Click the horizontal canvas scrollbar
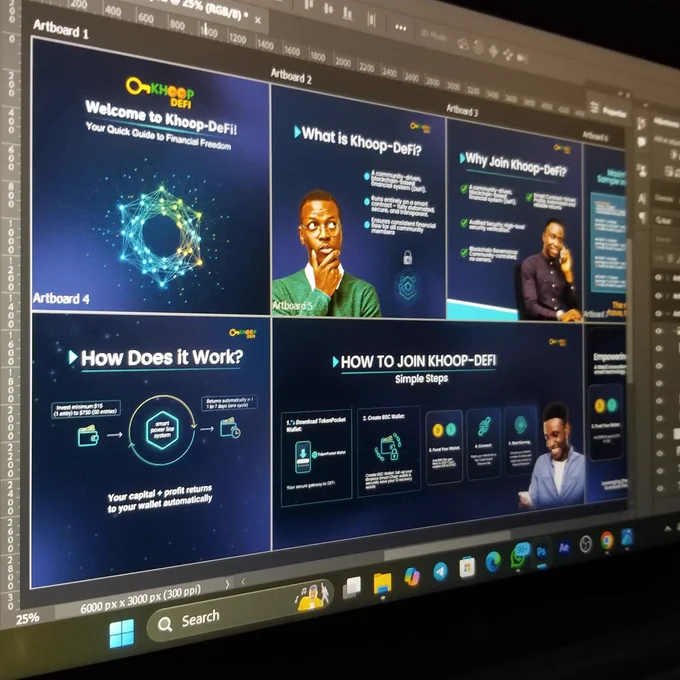The height and width of the screenshot is (680, 680). tap(447, 546)
